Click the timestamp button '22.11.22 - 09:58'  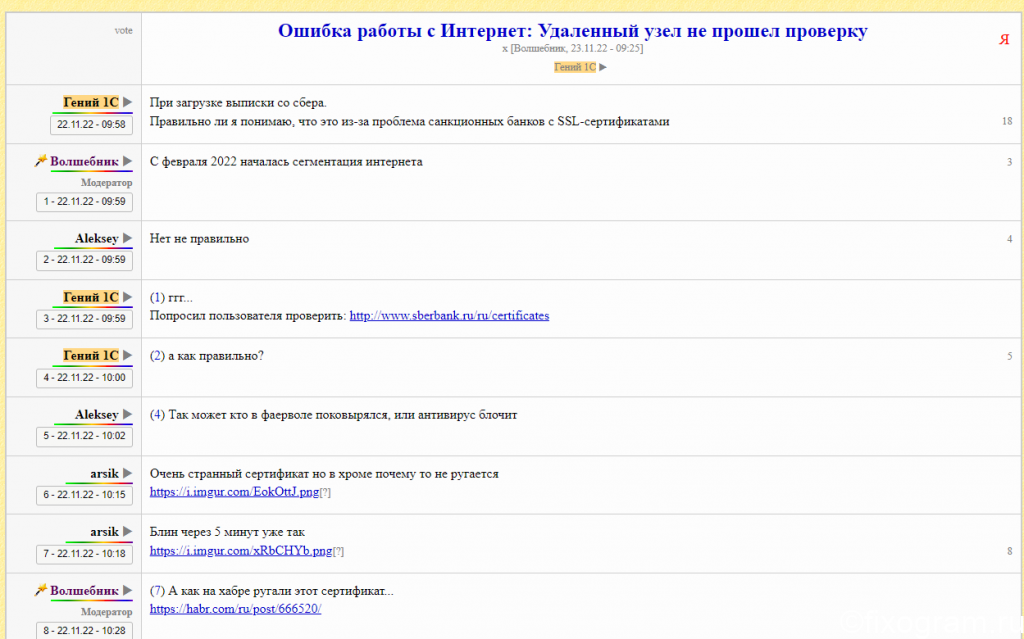click(x=91, y=124)
